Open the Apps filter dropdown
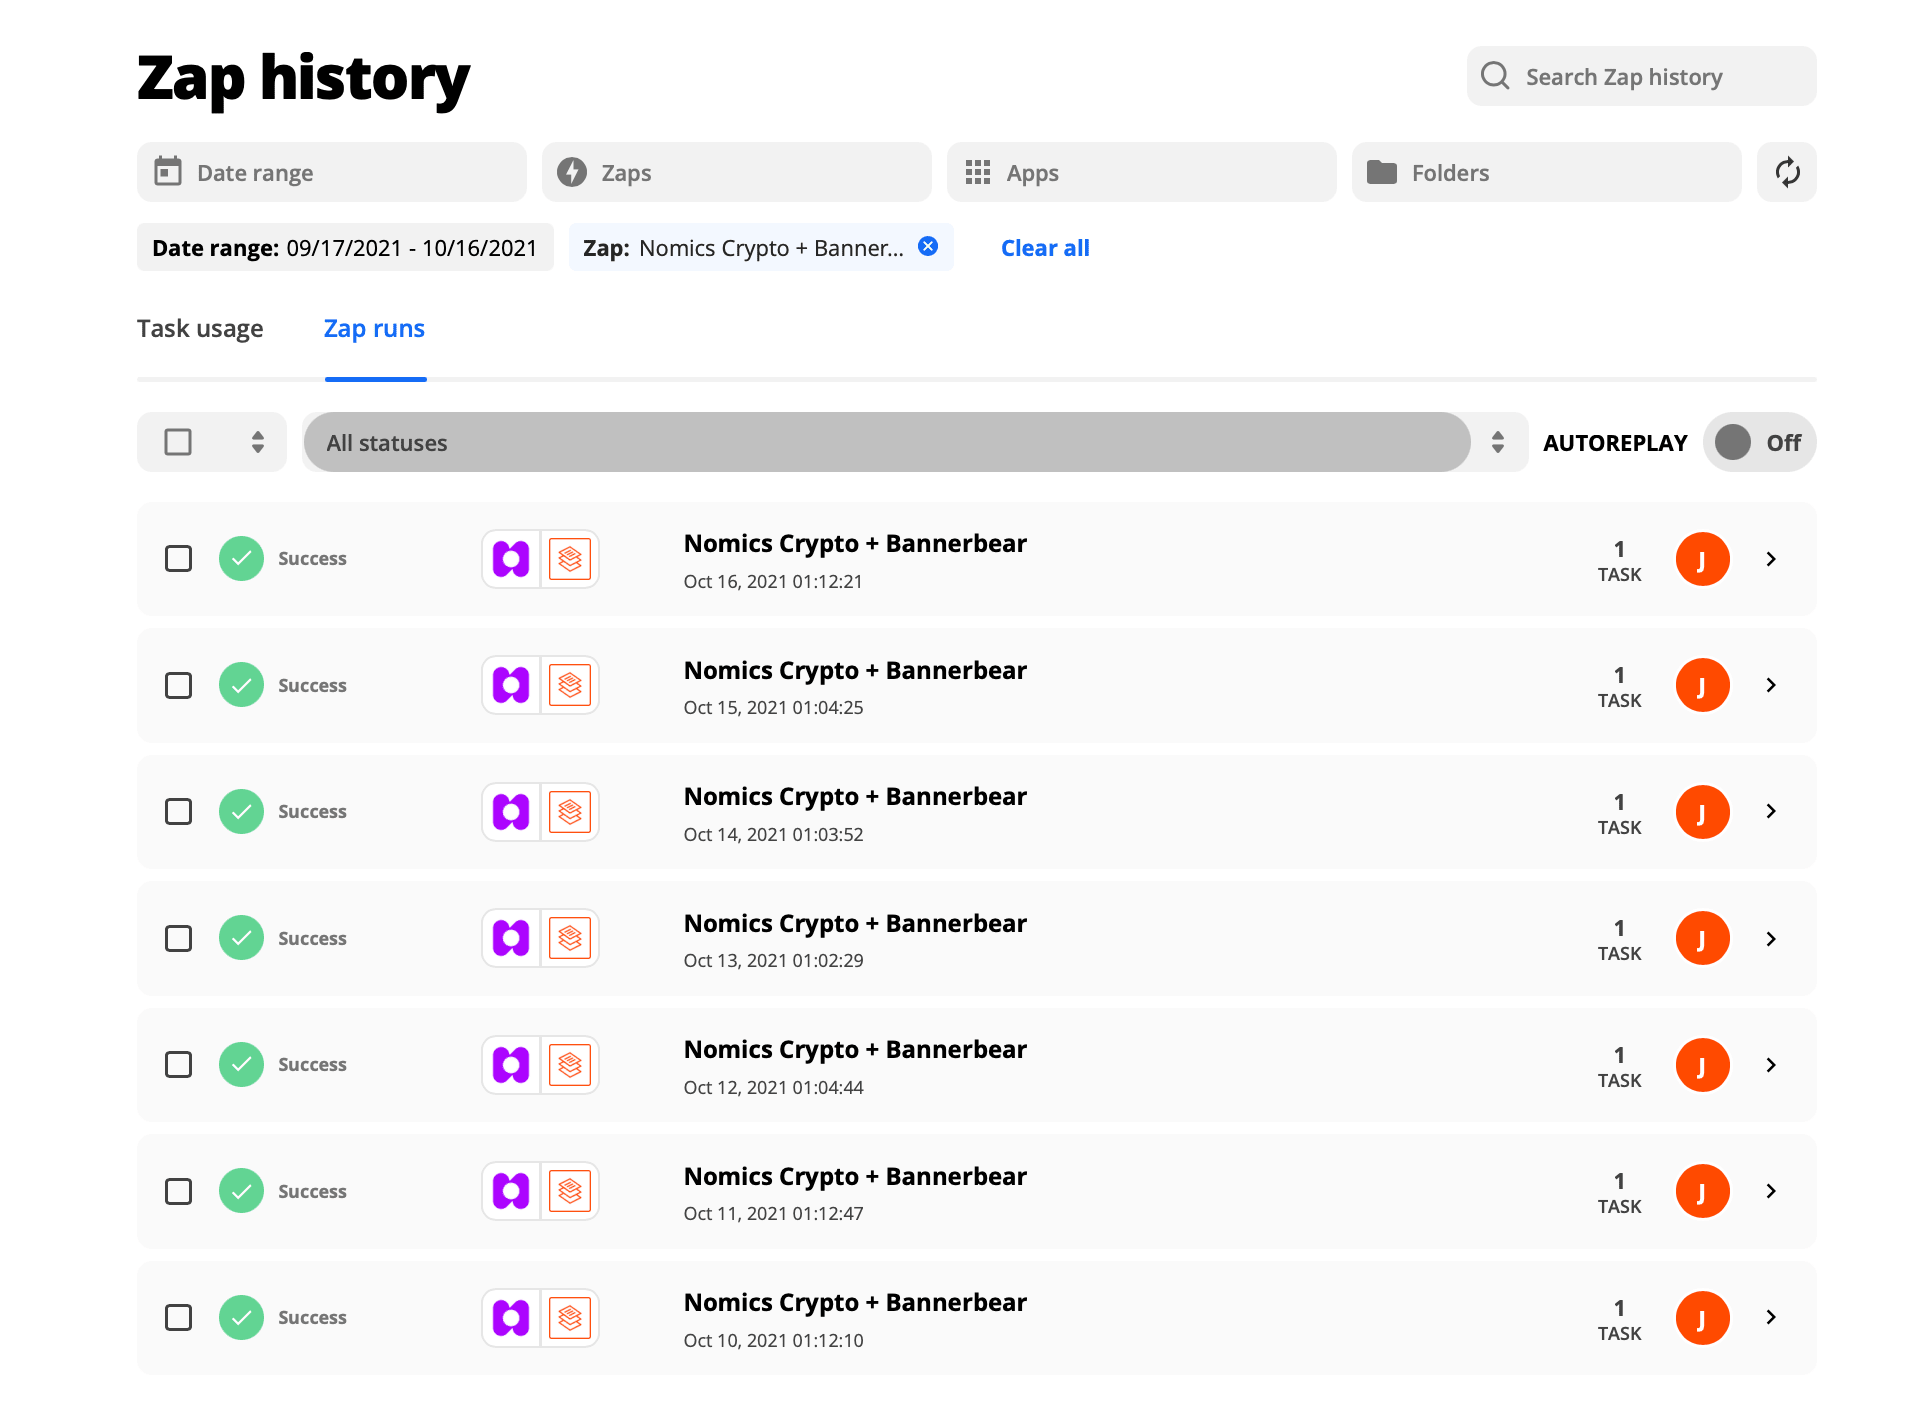This screenshot has height=1428, width=1932. [1141, 172]
